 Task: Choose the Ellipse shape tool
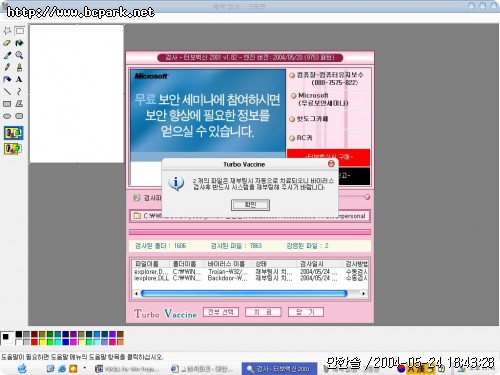coord(7,116)
